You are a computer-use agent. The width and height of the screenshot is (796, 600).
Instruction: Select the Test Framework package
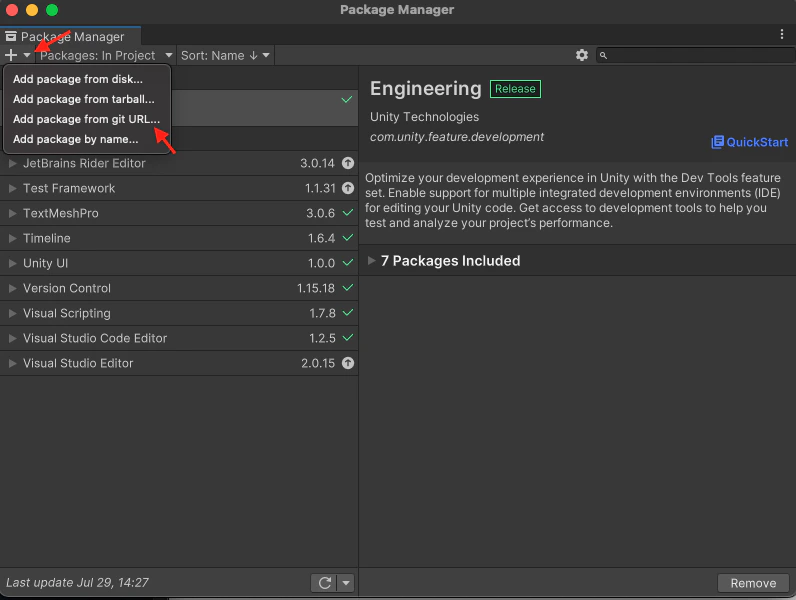179,188
